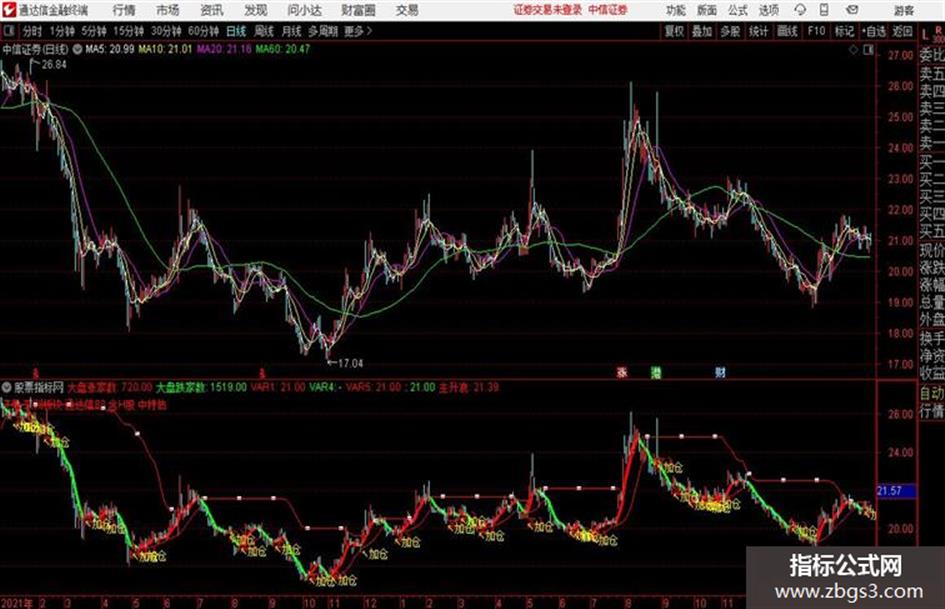Viewport: 945px width, 609px height.
Task: Switch to 5分钟 period
Action: coord(93,31)
